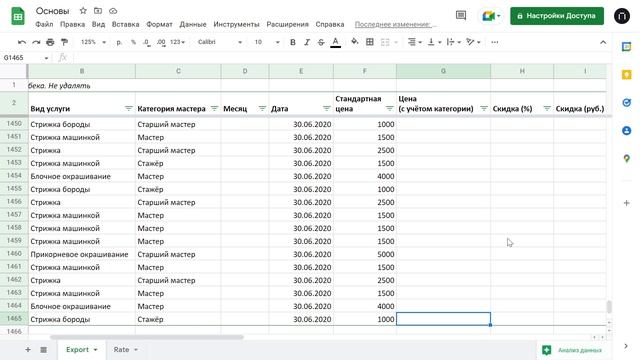Open the Вставка menu
This screenshot has height=360, width=640.
[125, 24]
